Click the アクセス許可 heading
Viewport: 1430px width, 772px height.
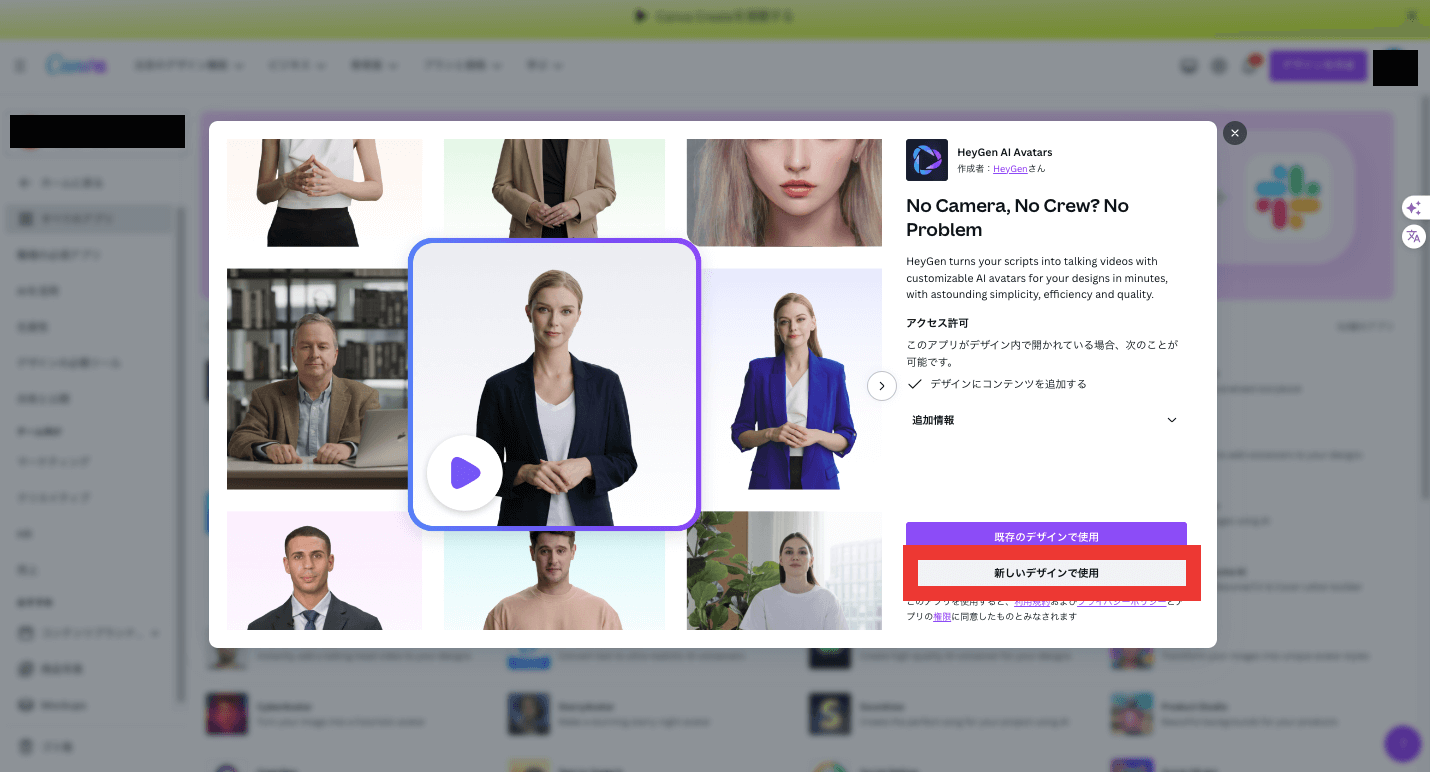click(937, 323)
